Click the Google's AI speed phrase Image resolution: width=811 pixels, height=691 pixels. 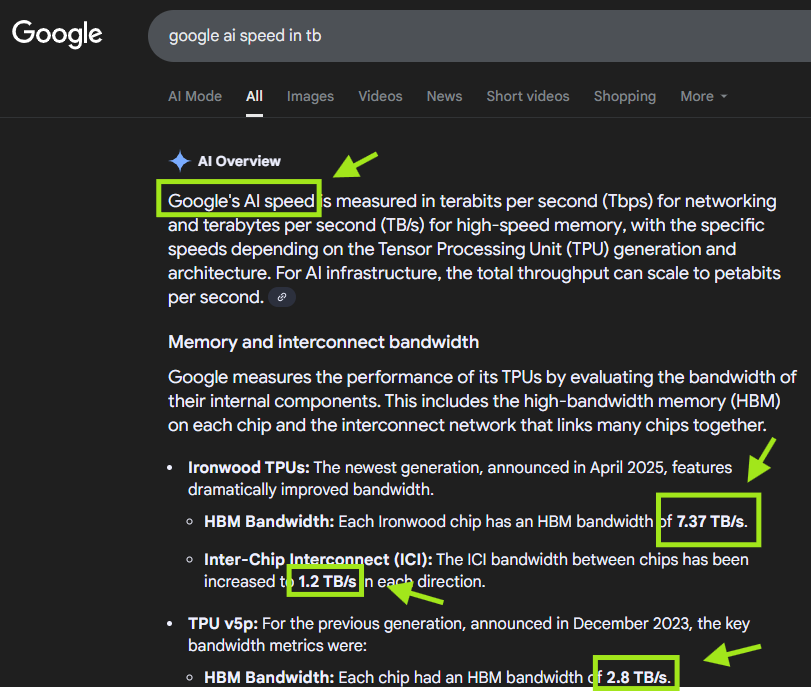click(241, 201)
